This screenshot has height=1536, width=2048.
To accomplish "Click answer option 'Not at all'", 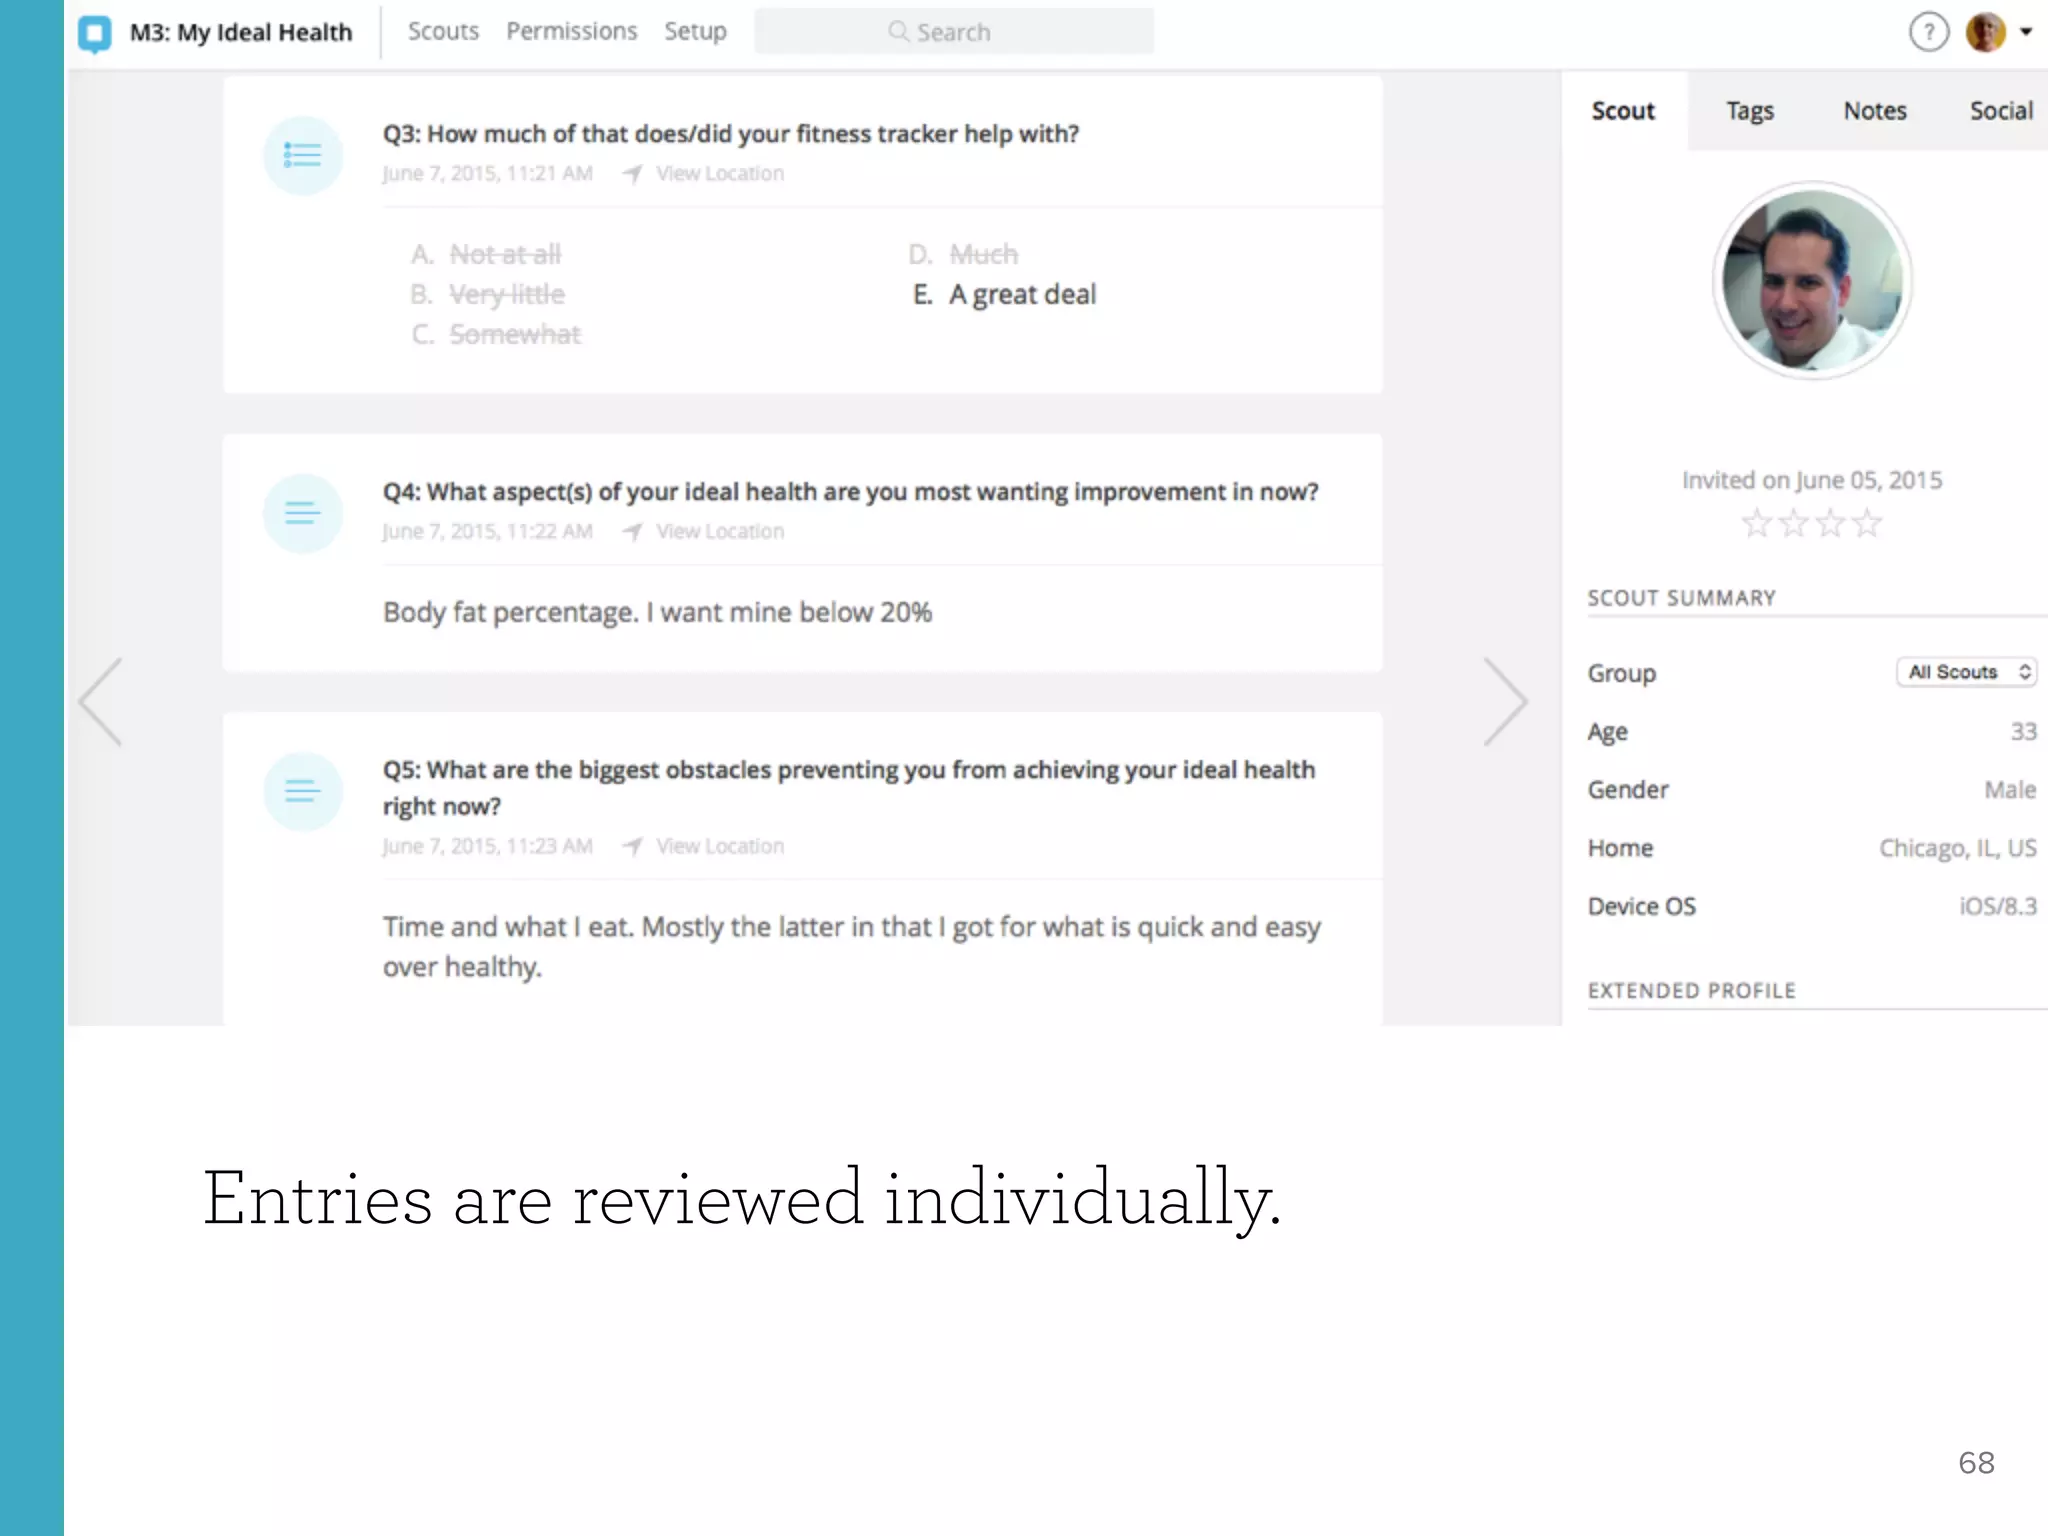I will [x=505, y=254].
